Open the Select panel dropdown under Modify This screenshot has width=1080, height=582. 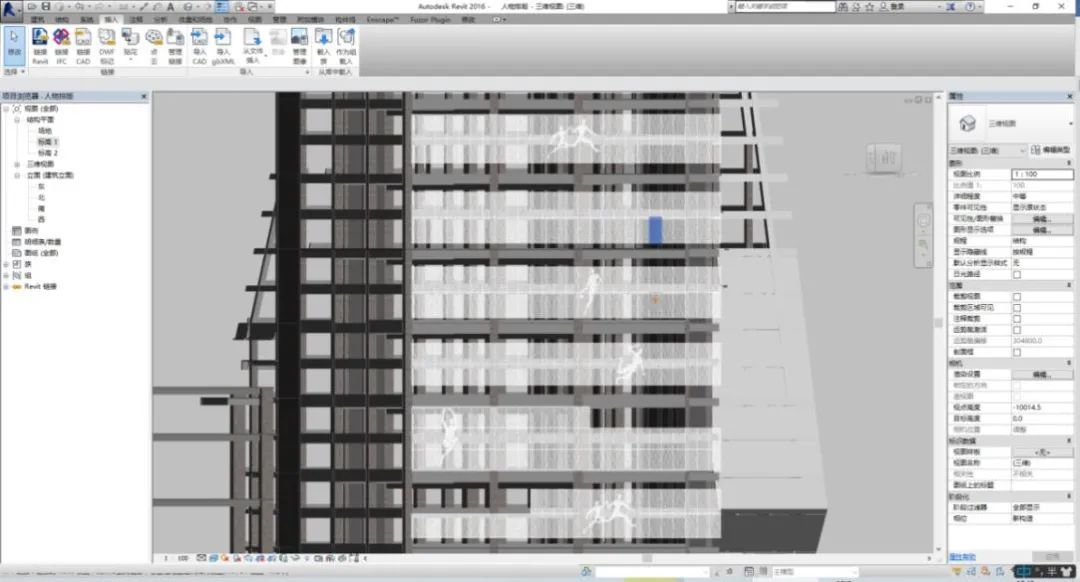tap(14, 72)
